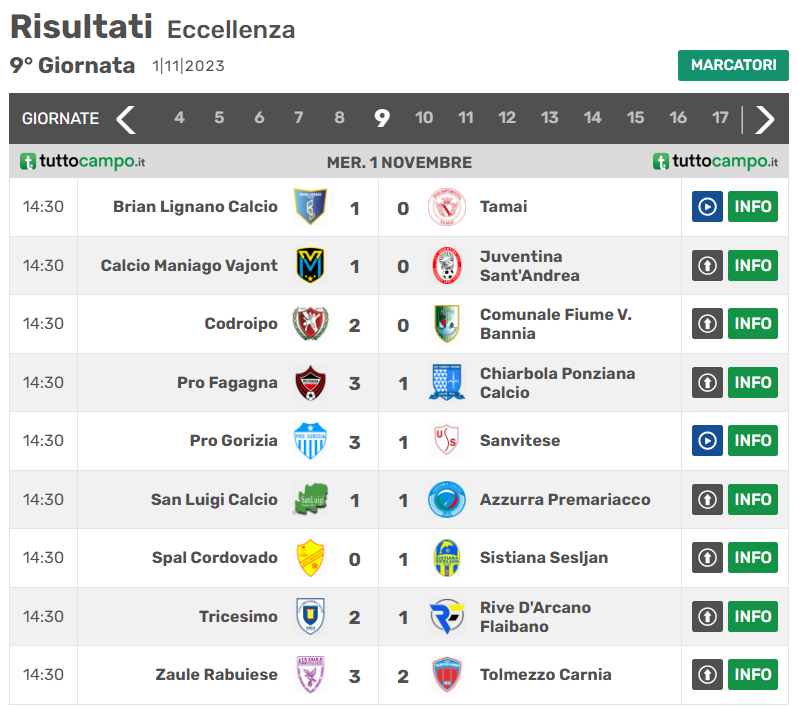This screenshot has width=799, height=707.
Task: Click the Tolmezzo Carnia team crest
Action: 446,675
